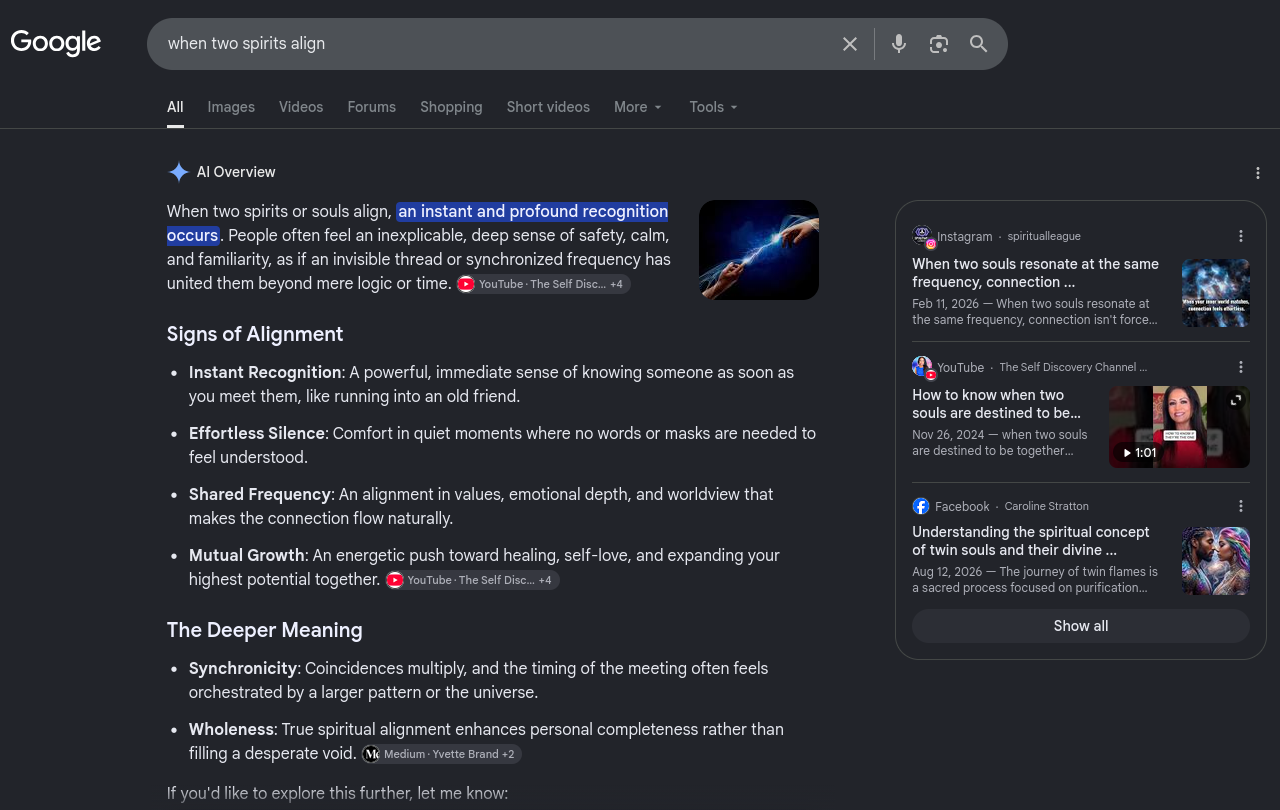Open the Tools dropdown
The height and width of the screenshot is (810, 1280).
[714, 107]
